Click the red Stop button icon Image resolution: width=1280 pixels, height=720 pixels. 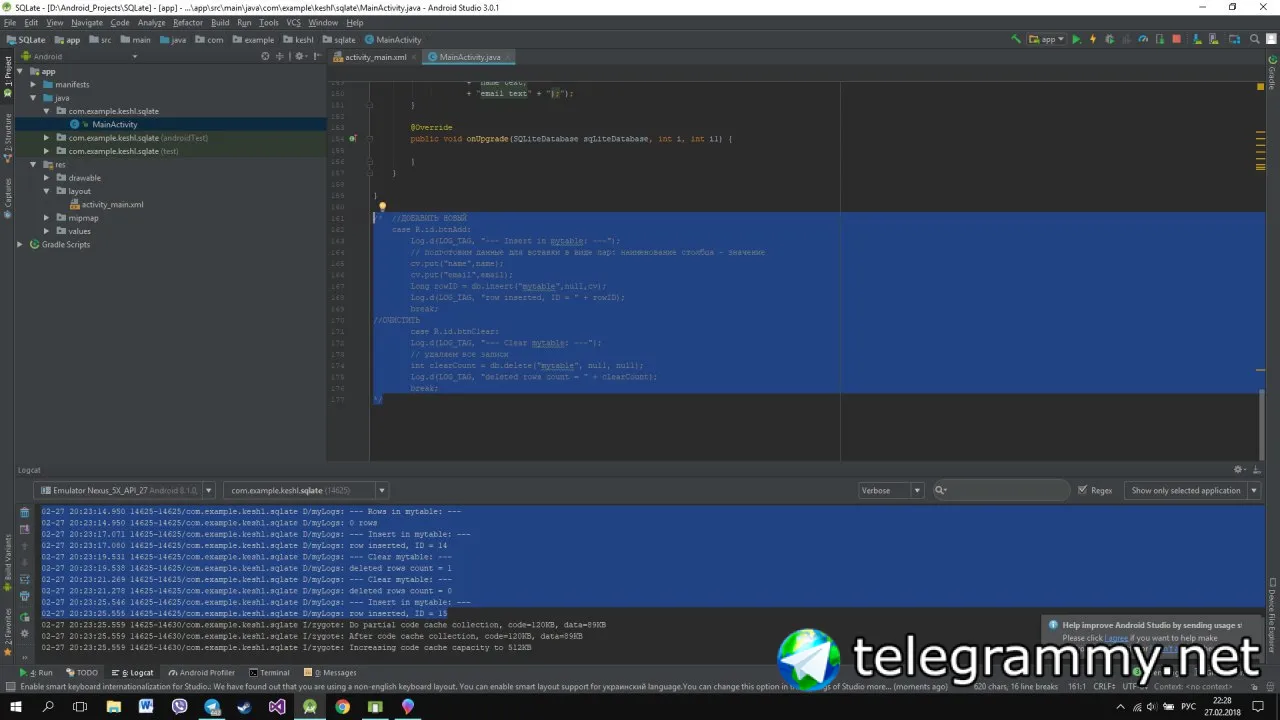tap(1176, 40)
